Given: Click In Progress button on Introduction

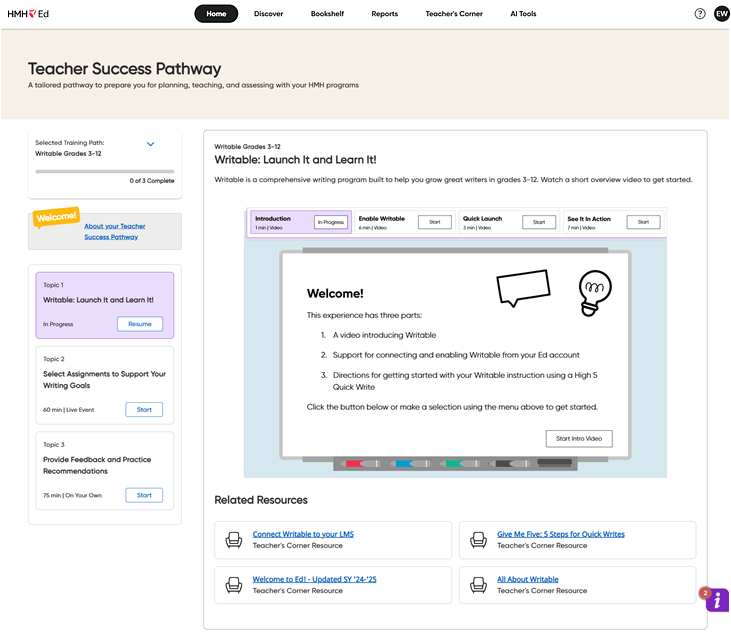Looking at the screenshot, I should click(x=331, y=222).
